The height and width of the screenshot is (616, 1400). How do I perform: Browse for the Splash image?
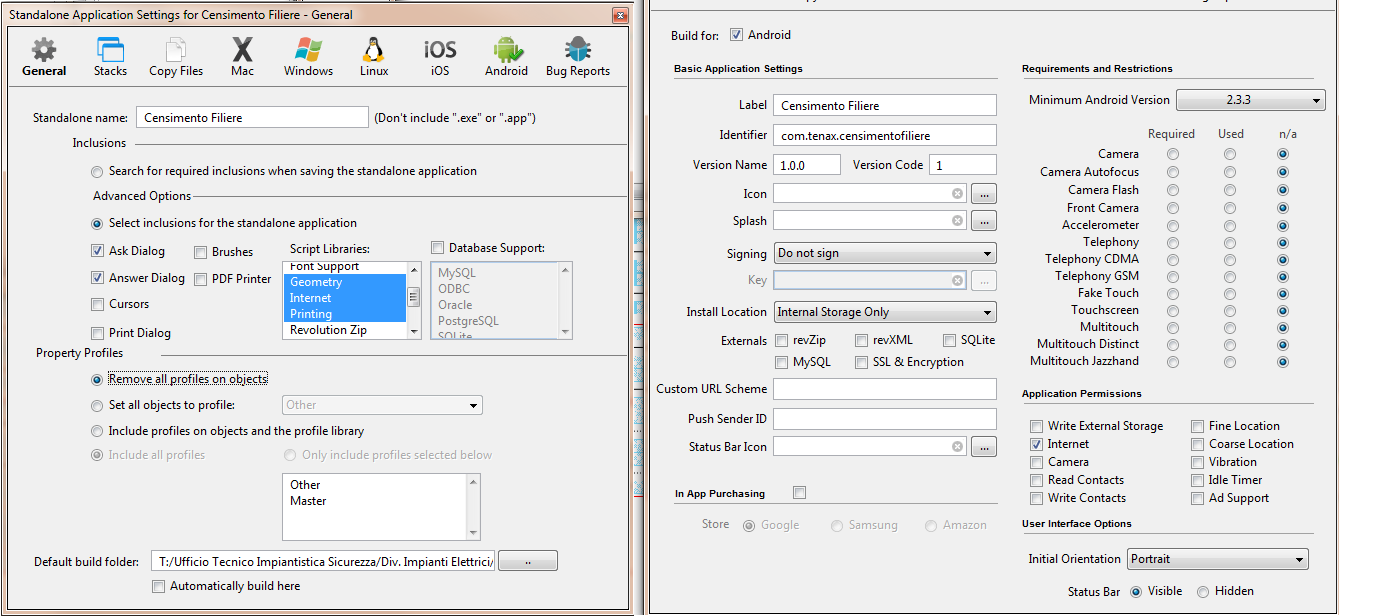tap(984, 221)
